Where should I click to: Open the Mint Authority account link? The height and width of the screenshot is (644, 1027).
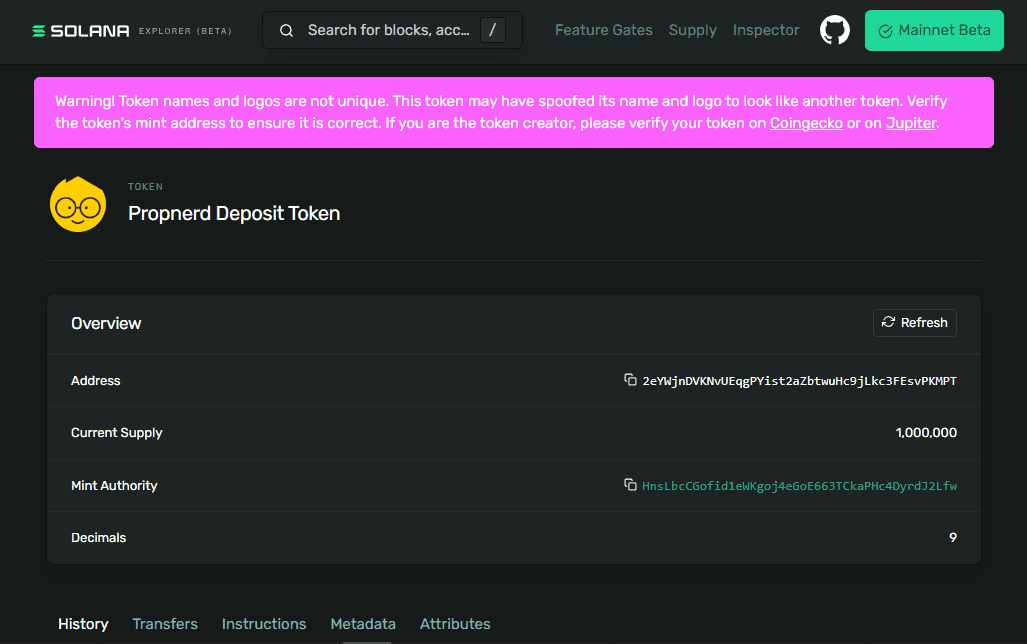pyautogui.click(x=799, y=485)
